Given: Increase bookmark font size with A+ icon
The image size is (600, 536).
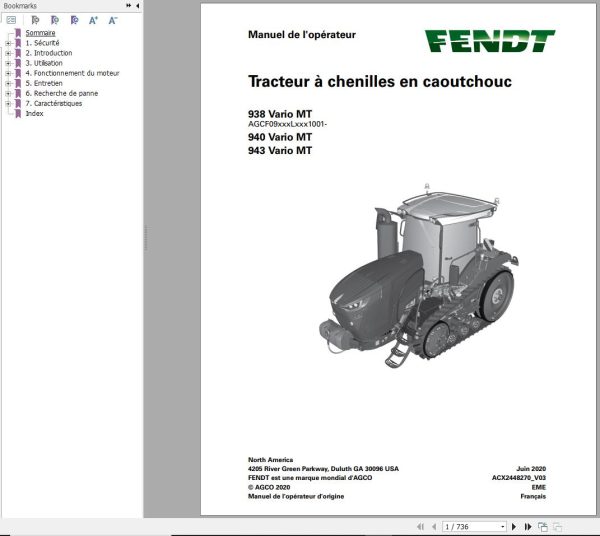Looking at the screenshot, I should pyautogui.click(x=93, y=21).
